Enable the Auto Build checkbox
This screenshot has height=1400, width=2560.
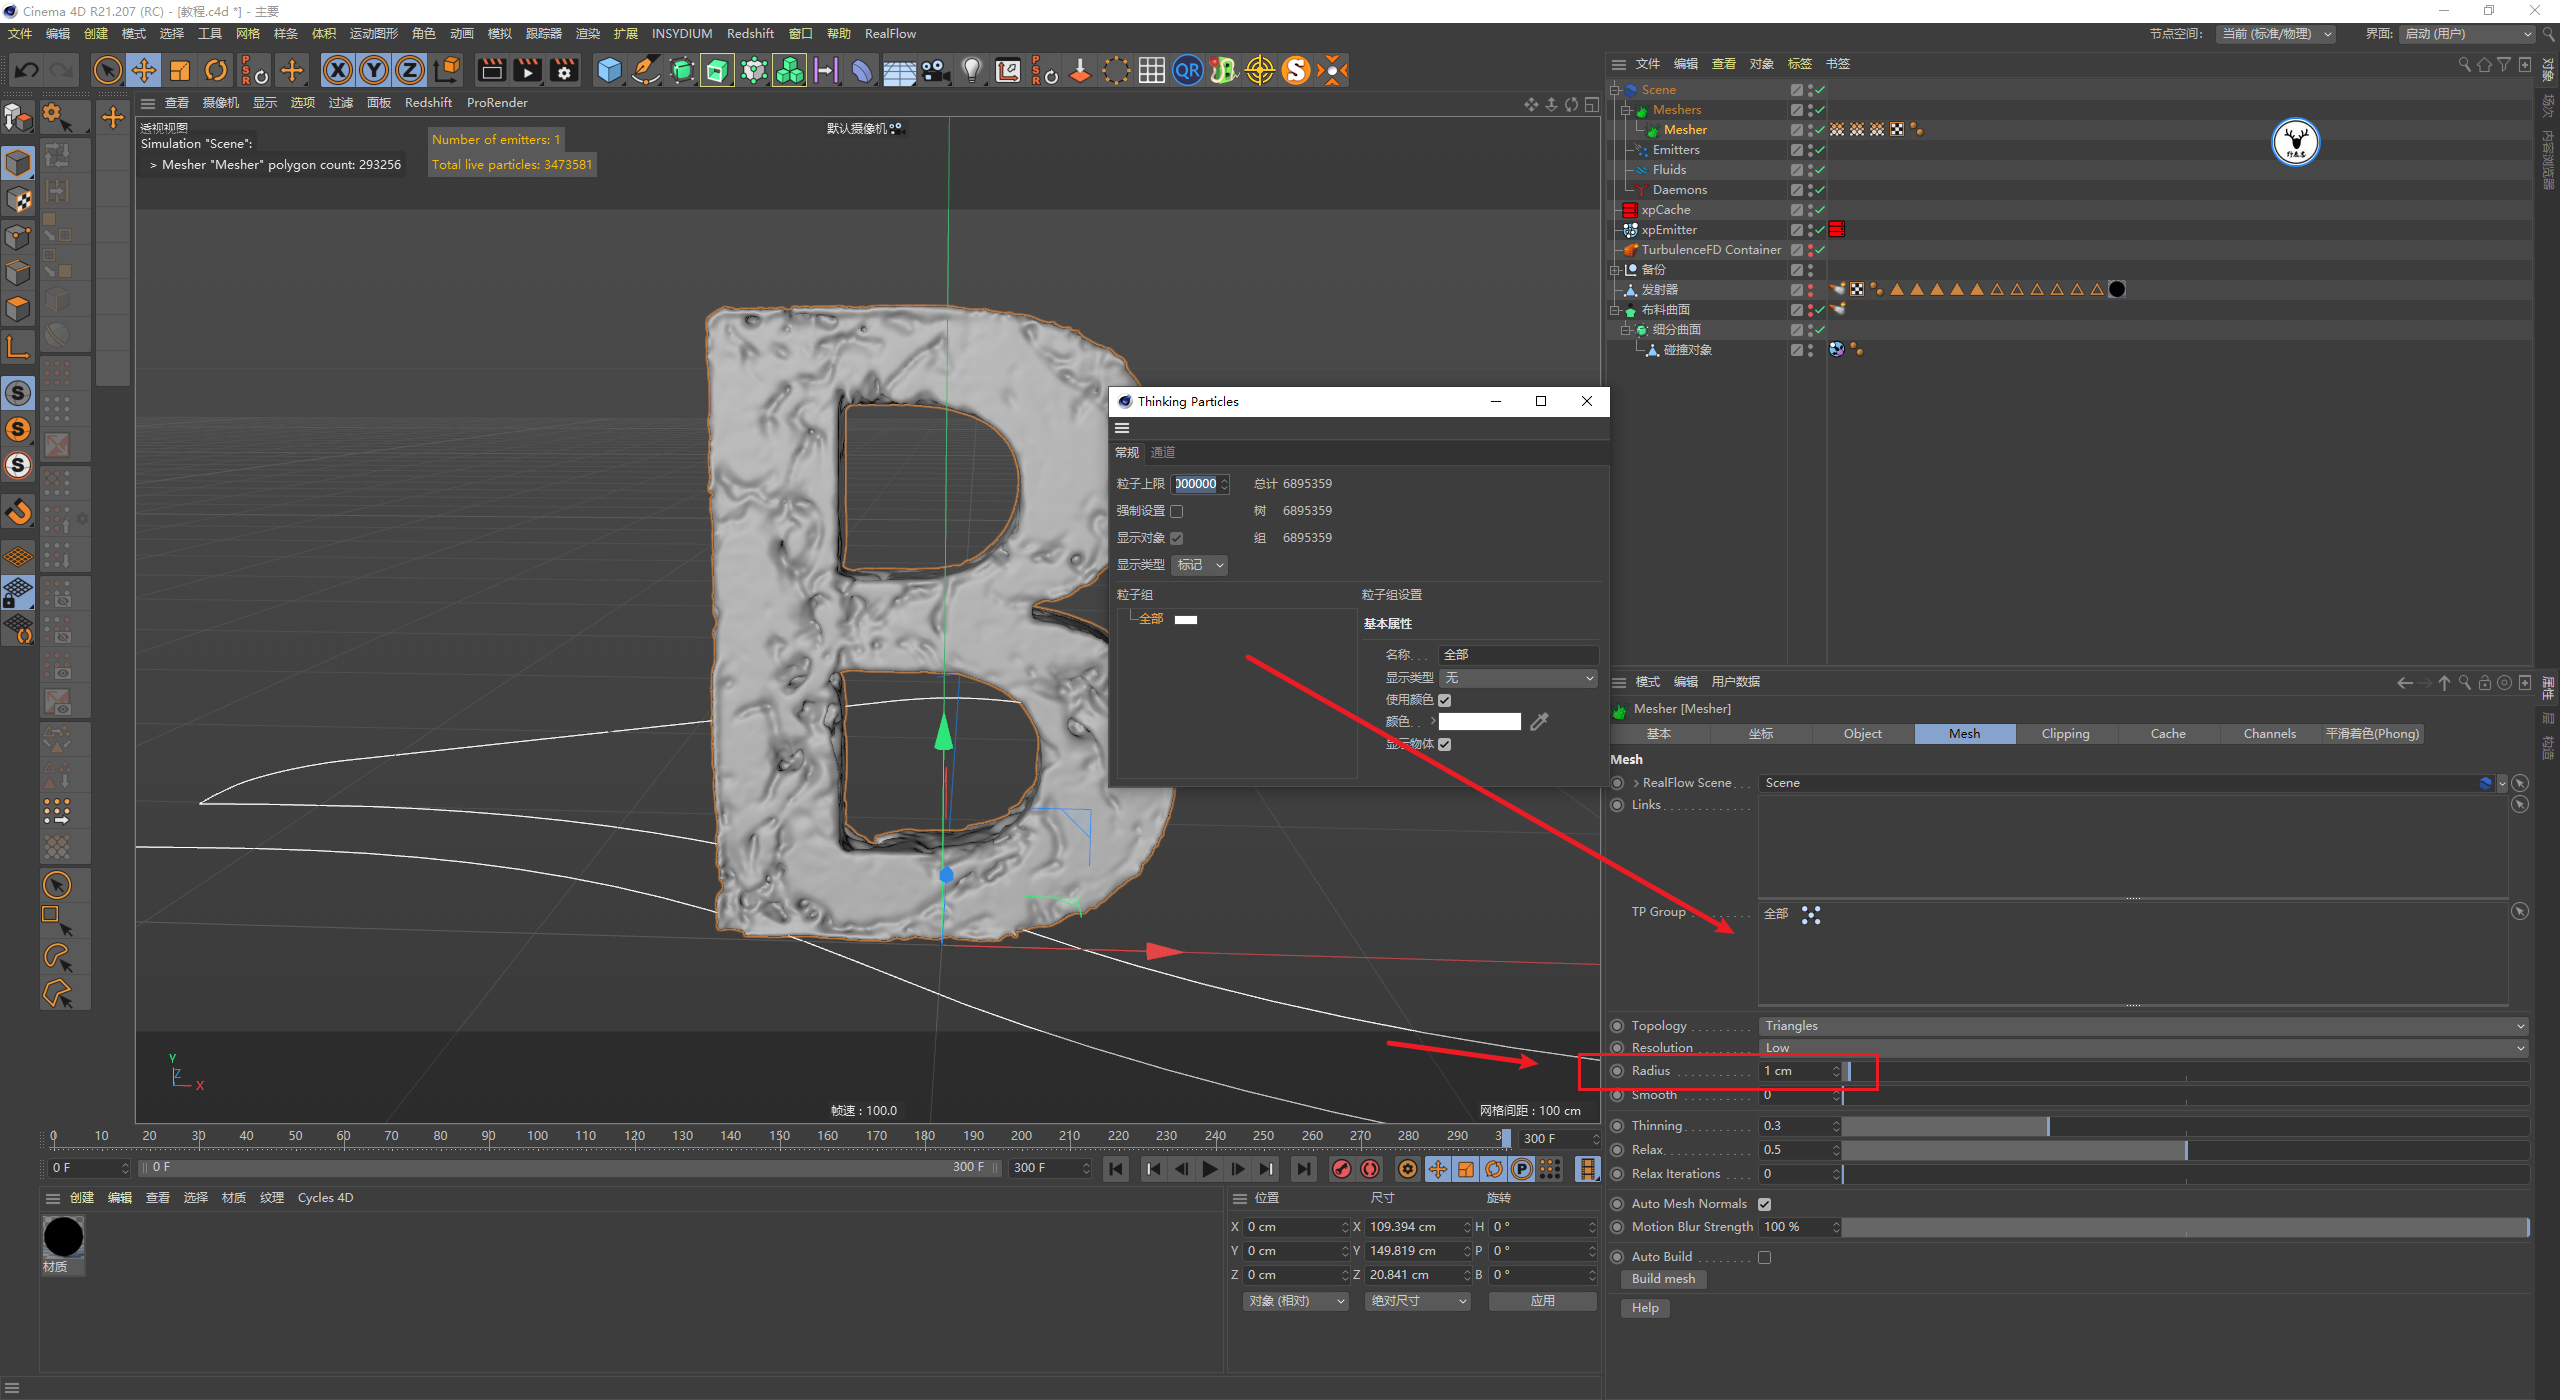coord(1764,1257)
